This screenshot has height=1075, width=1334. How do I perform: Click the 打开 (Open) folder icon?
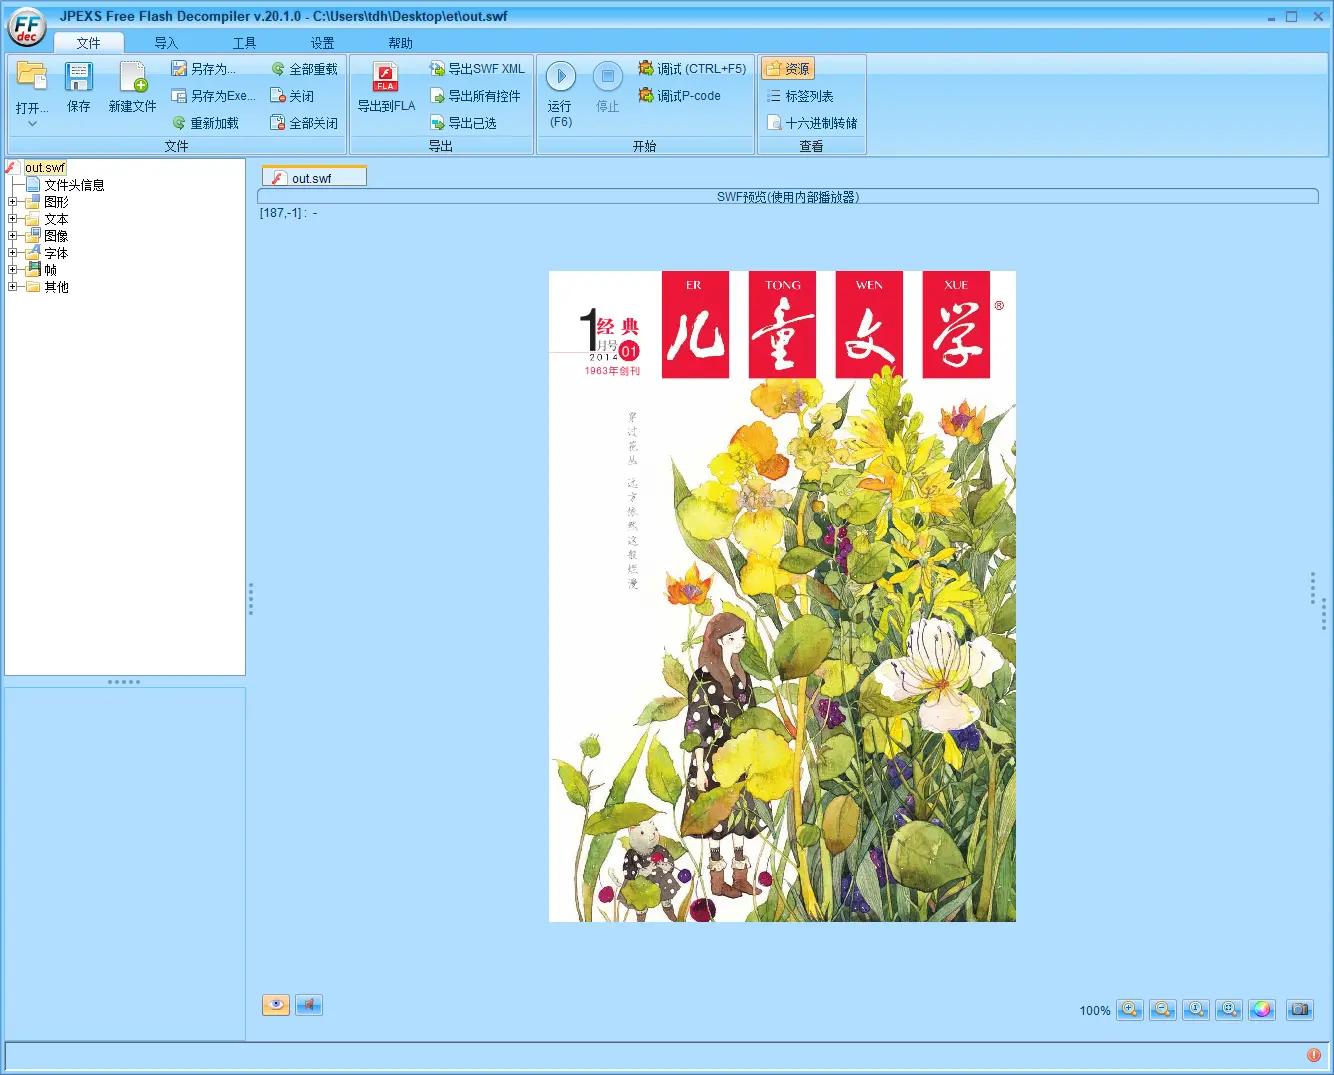[x=32, y=77]
